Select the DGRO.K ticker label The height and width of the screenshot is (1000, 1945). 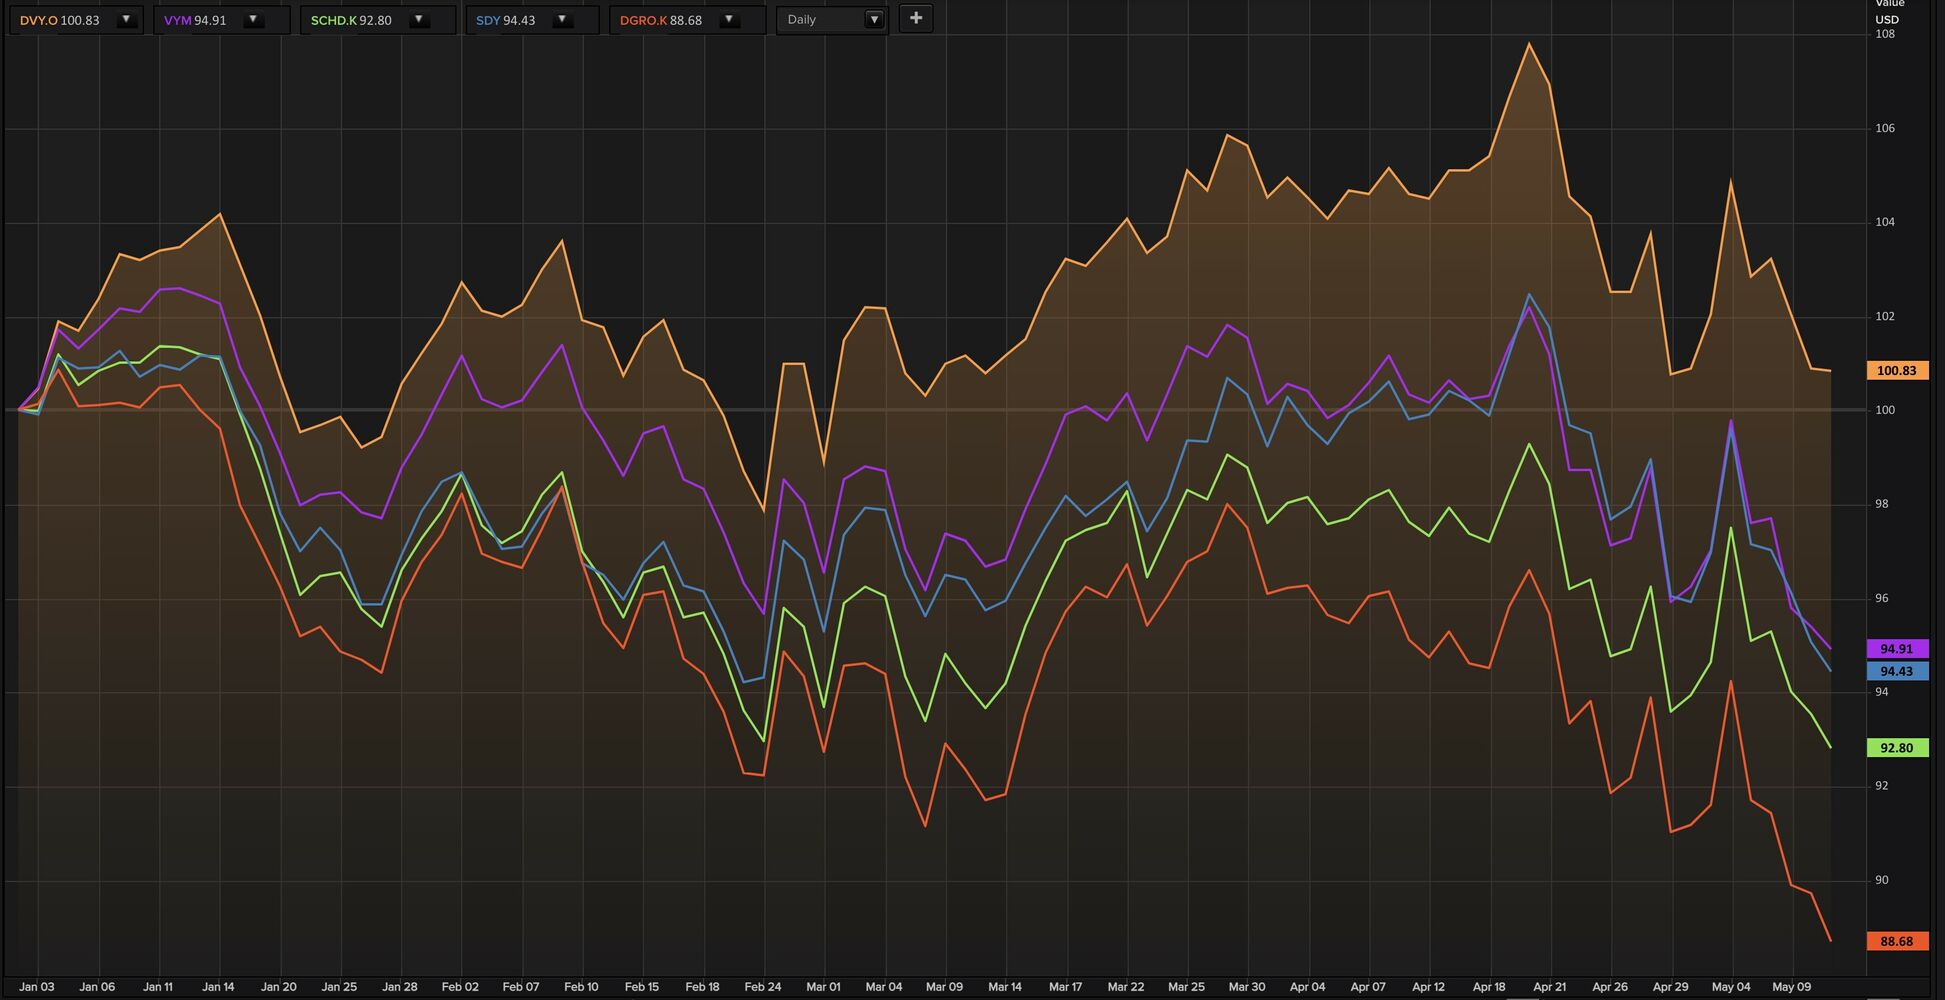click(643, 20)
